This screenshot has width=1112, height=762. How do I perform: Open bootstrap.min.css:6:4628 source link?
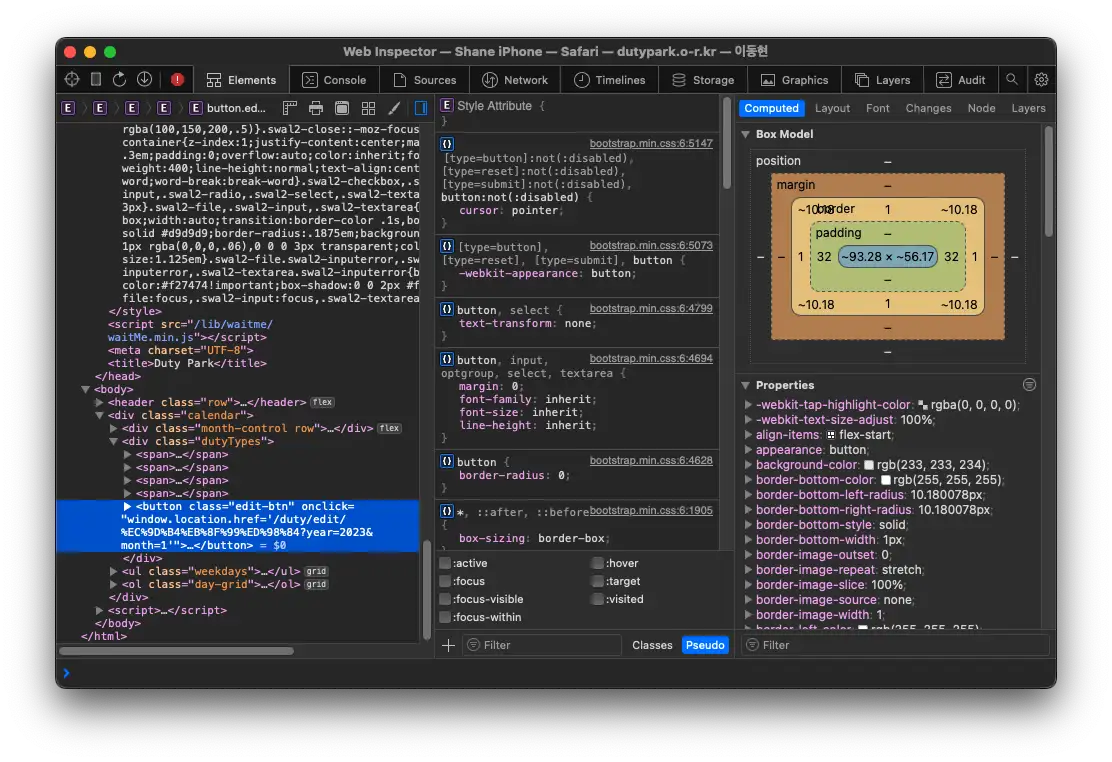651,460
